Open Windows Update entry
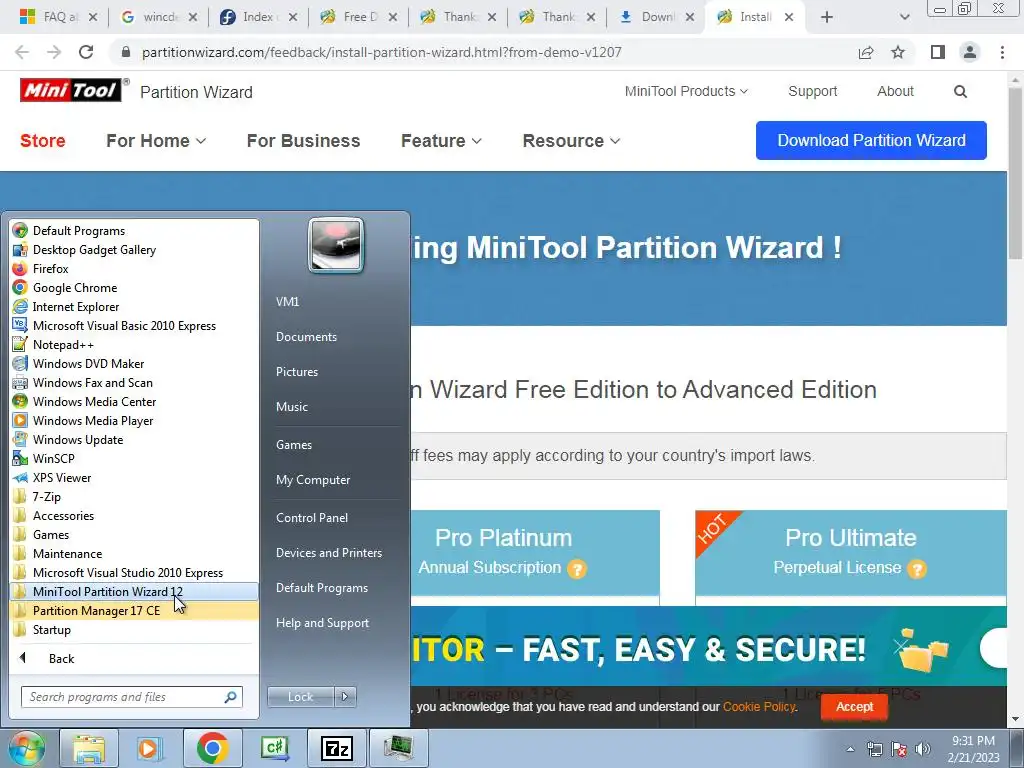This screenshot has height=768, width=1024. 134,439
